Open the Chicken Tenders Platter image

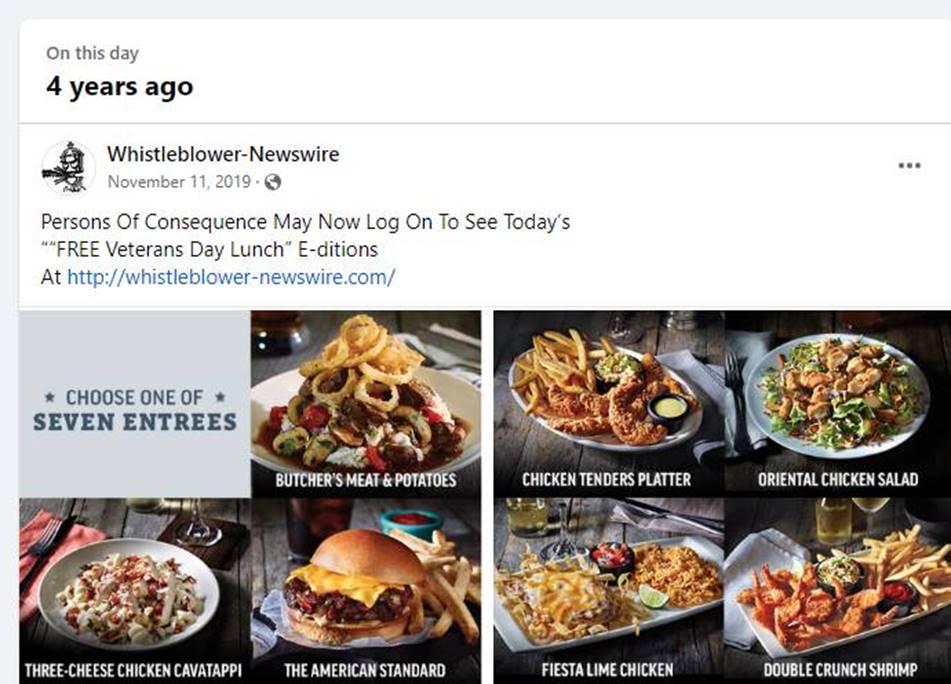coord(609,404)
